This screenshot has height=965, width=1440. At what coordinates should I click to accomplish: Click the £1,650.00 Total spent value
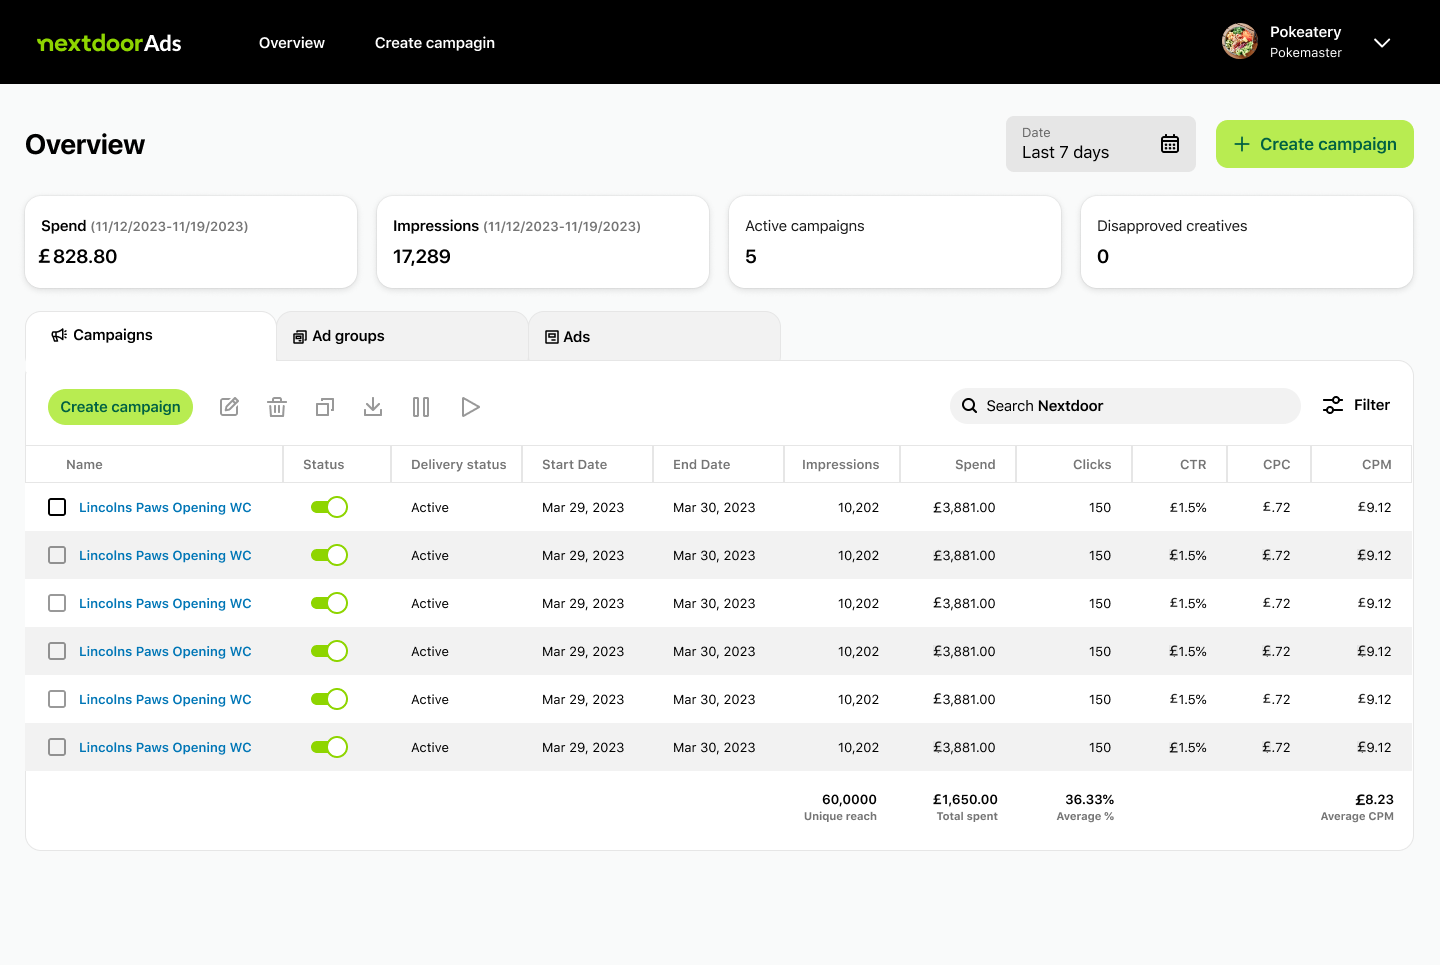click(965, 807)
